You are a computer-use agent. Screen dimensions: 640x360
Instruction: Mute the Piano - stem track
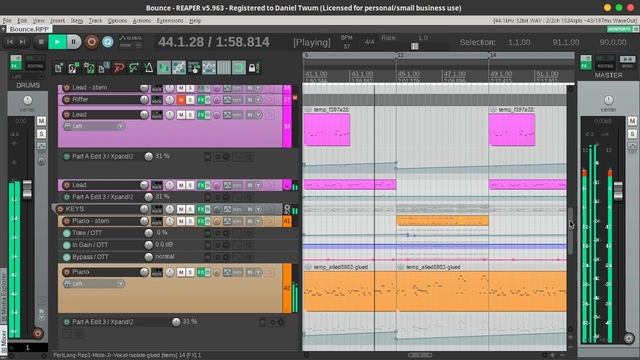(181, 221)
